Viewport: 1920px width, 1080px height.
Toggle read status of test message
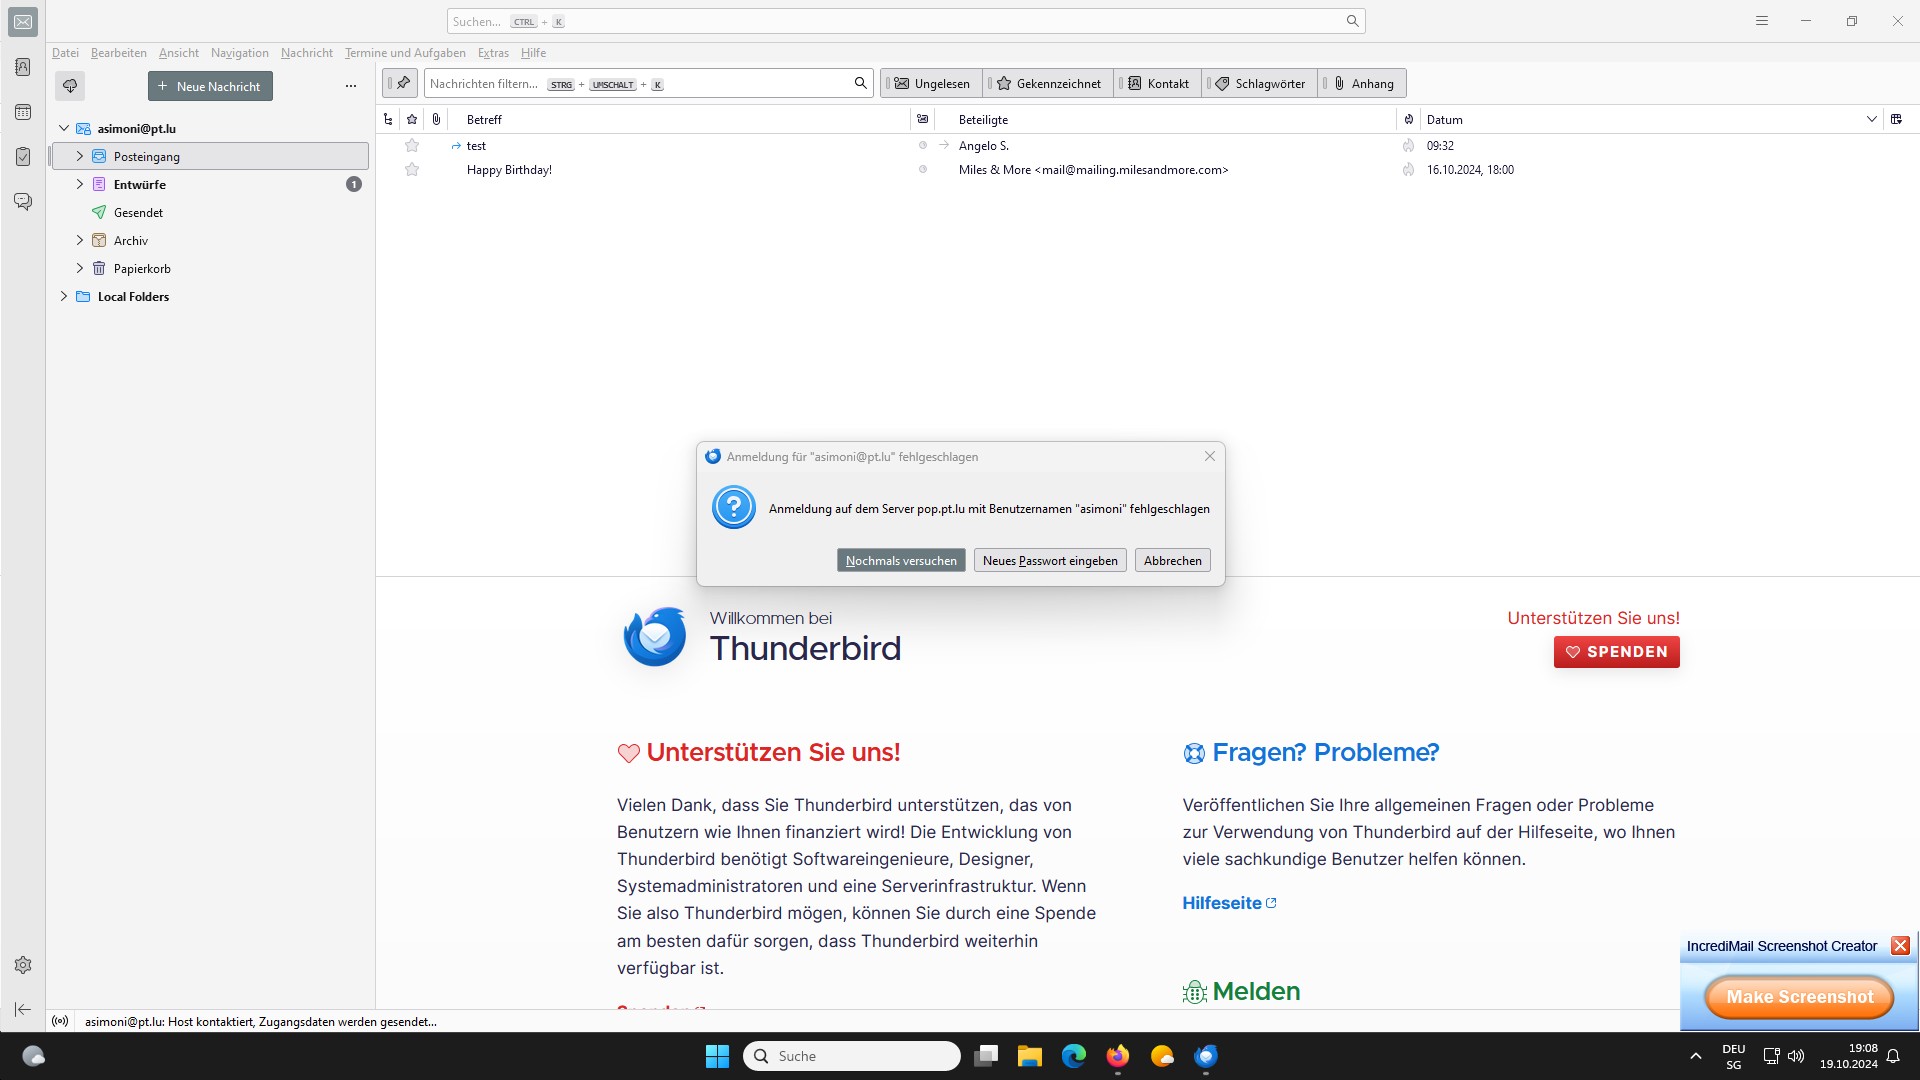click(923, 146)
